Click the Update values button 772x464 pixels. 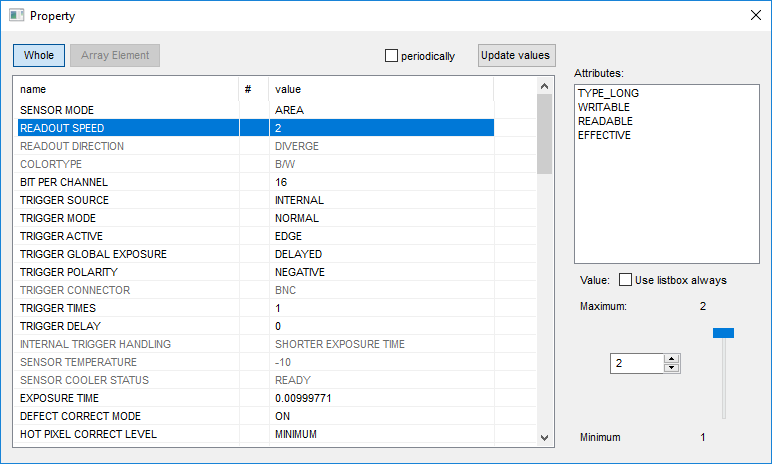515,56
